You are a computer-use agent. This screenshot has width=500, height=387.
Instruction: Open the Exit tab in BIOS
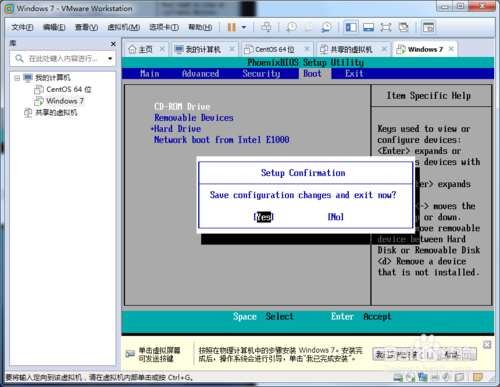[354, 73]
